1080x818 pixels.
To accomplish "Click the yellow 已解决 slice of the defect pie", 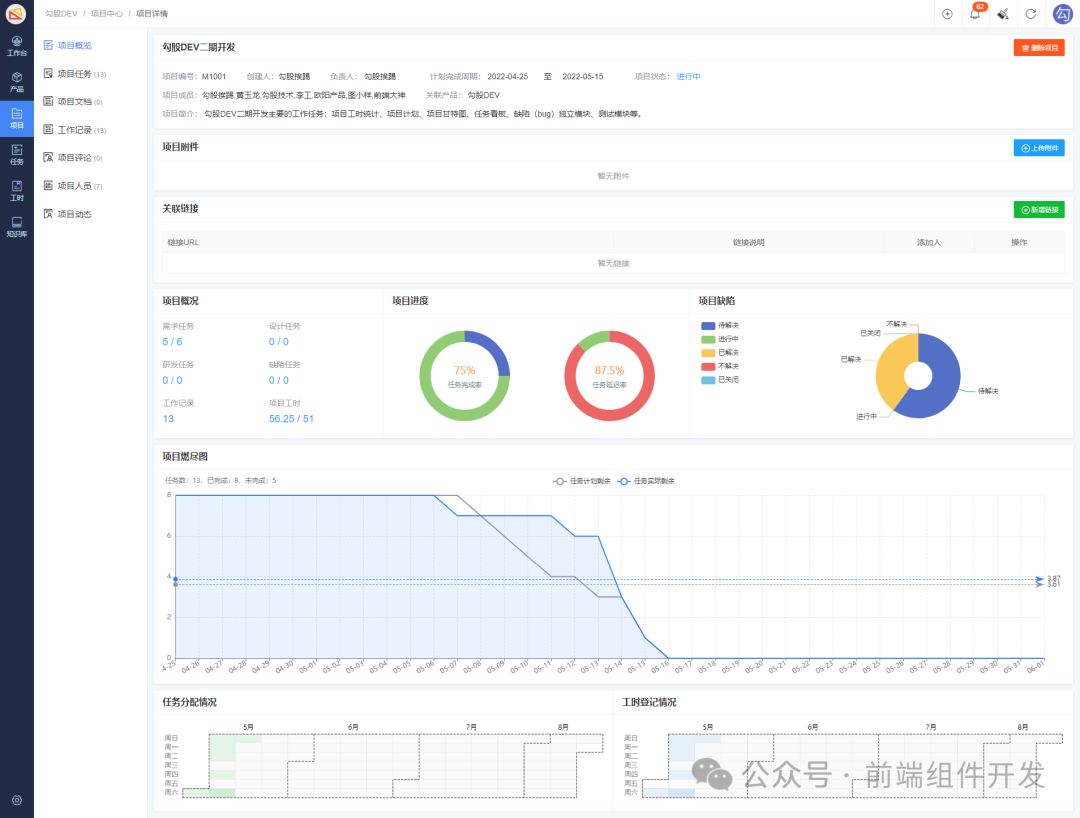I will click(x=893, y=368).
